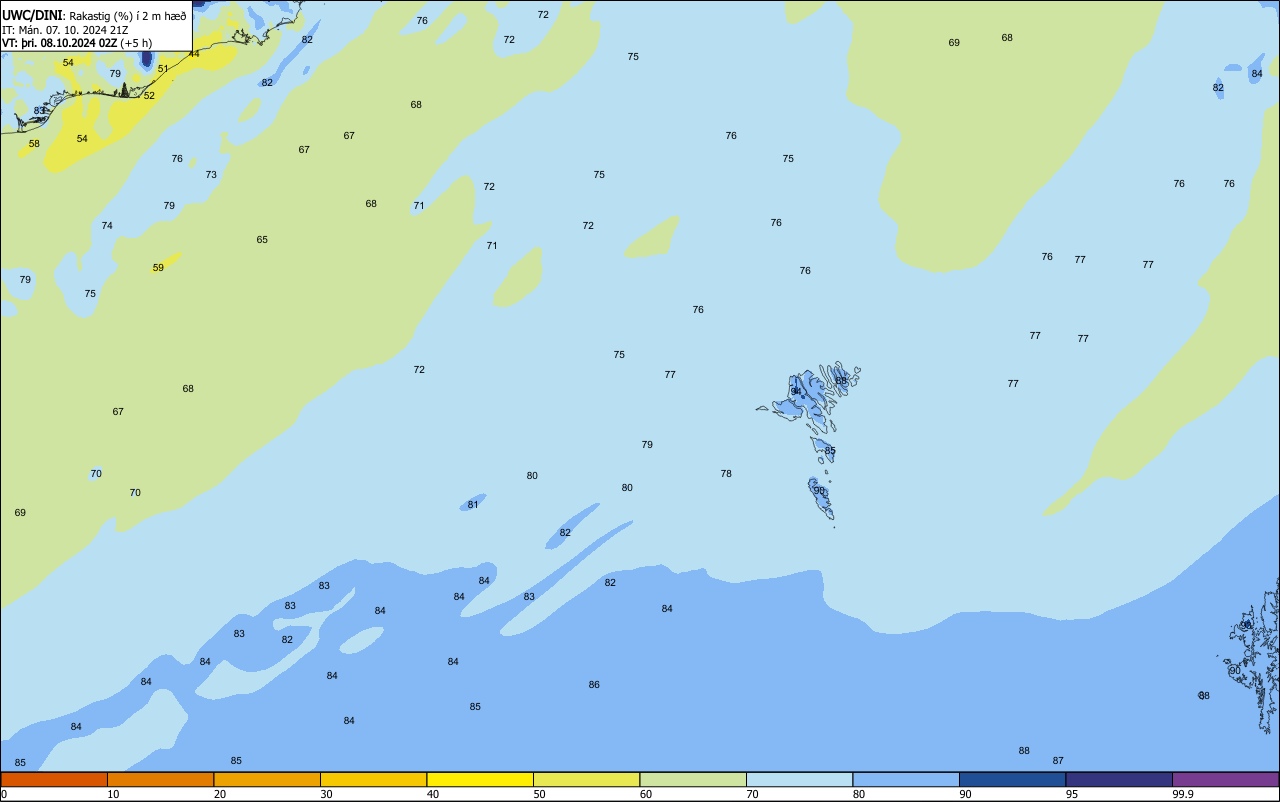
Task: Click the 'IT: Mán. 07. 10. 2024 21Z' line
Action: (65, 30)
